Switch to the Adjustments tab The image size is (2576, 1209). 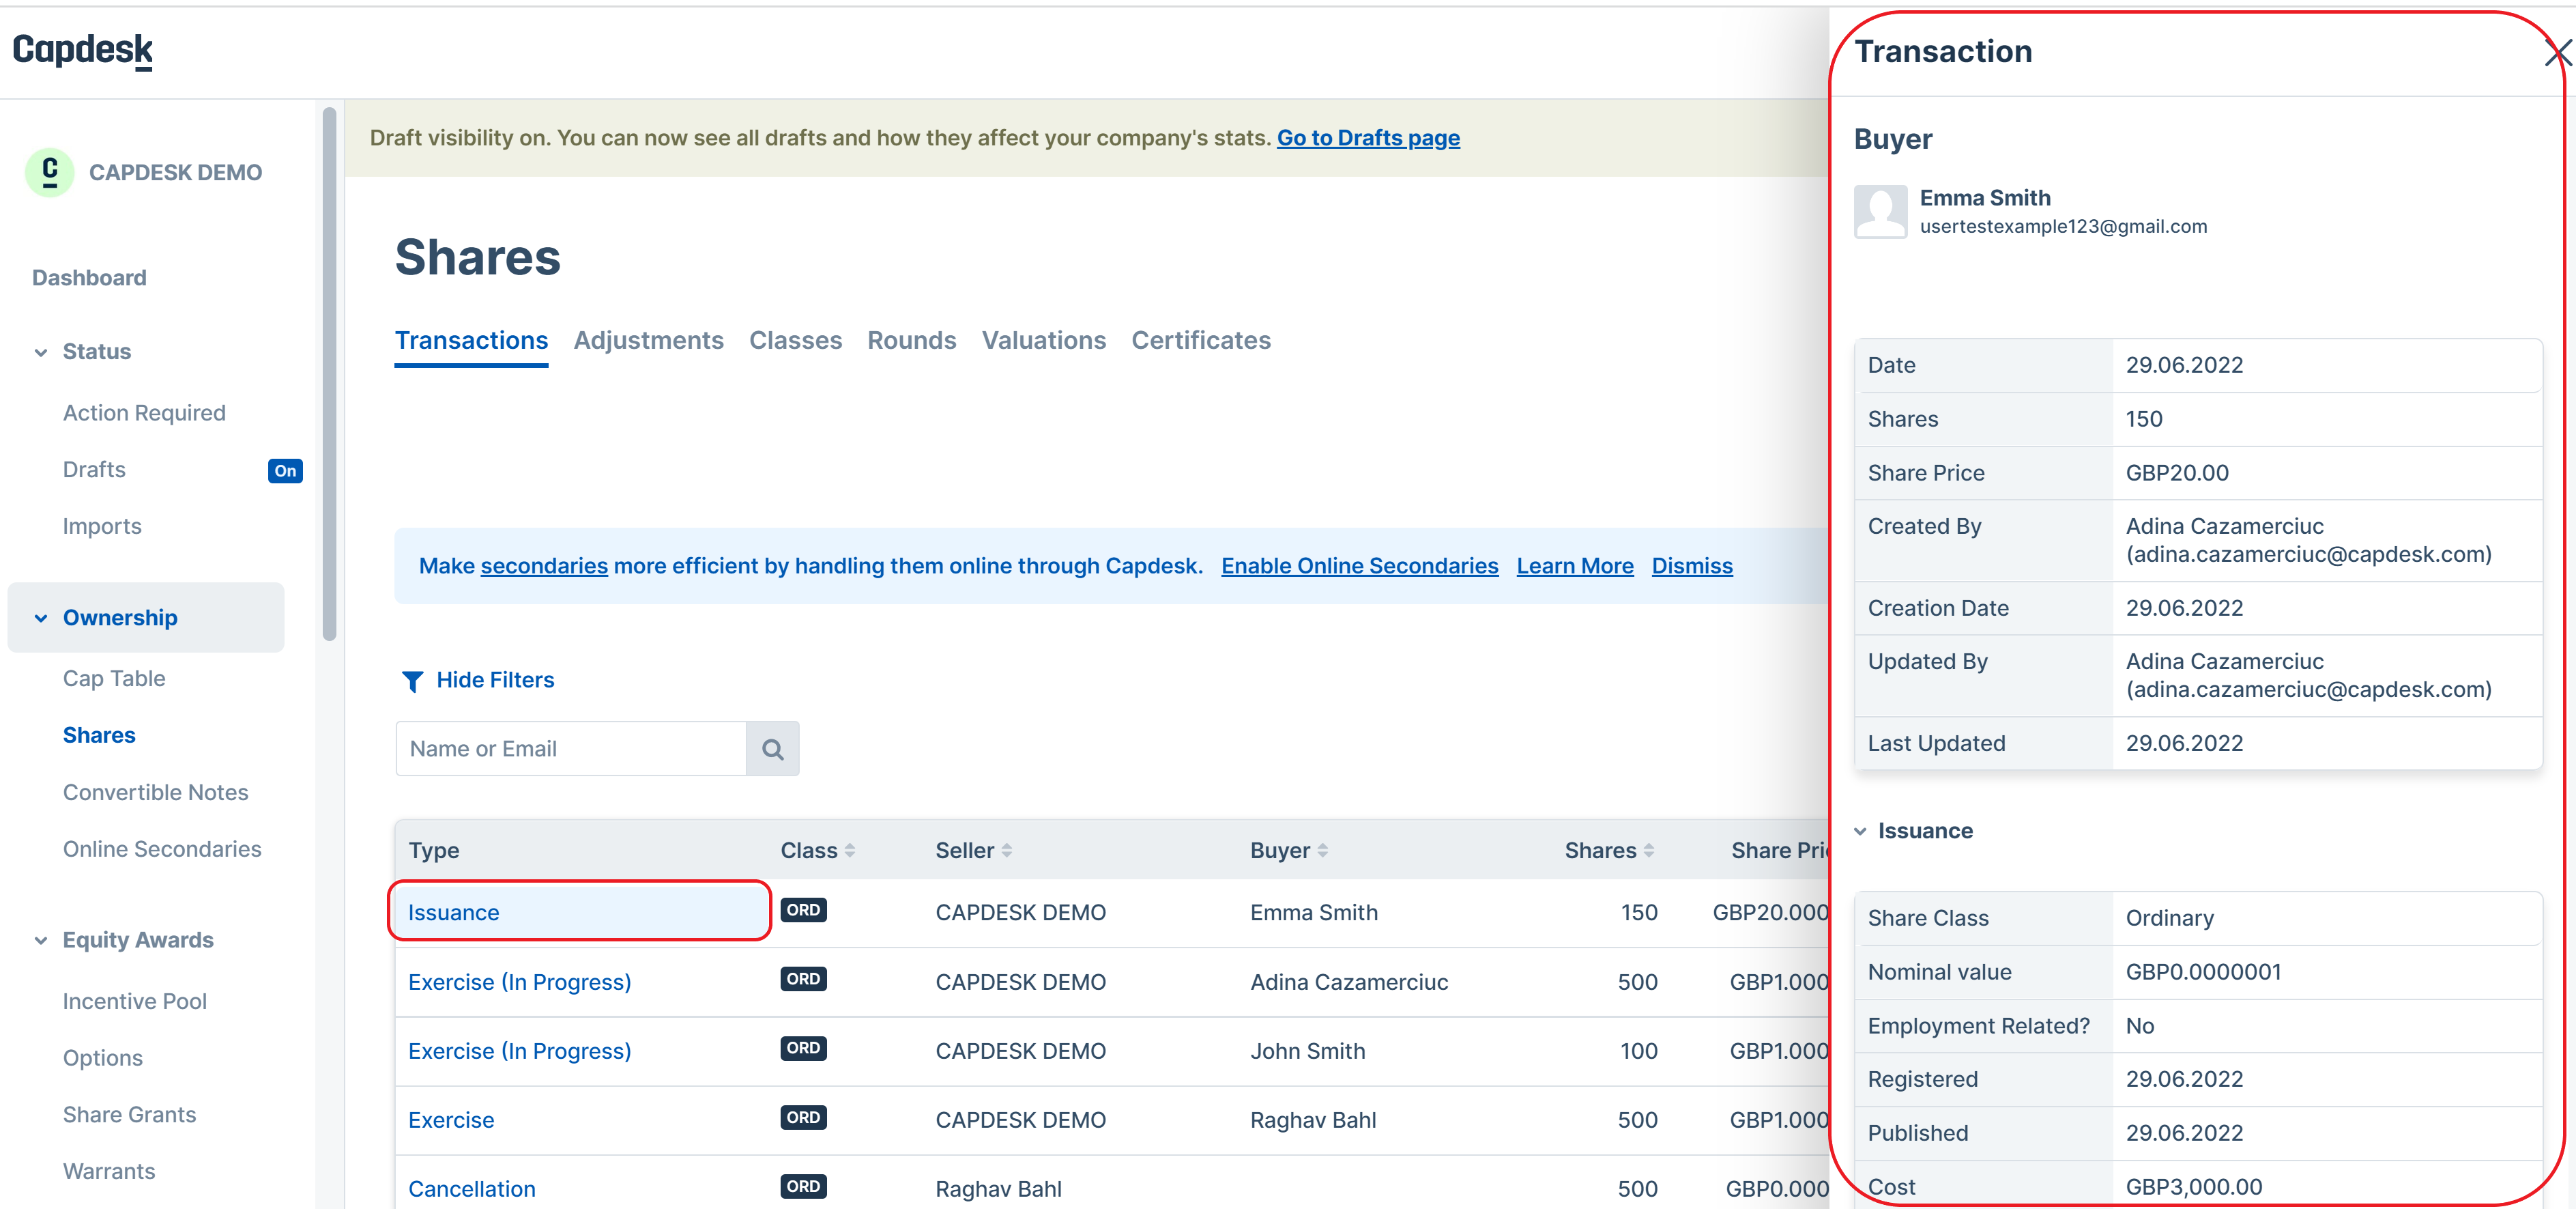coord(648,340)
